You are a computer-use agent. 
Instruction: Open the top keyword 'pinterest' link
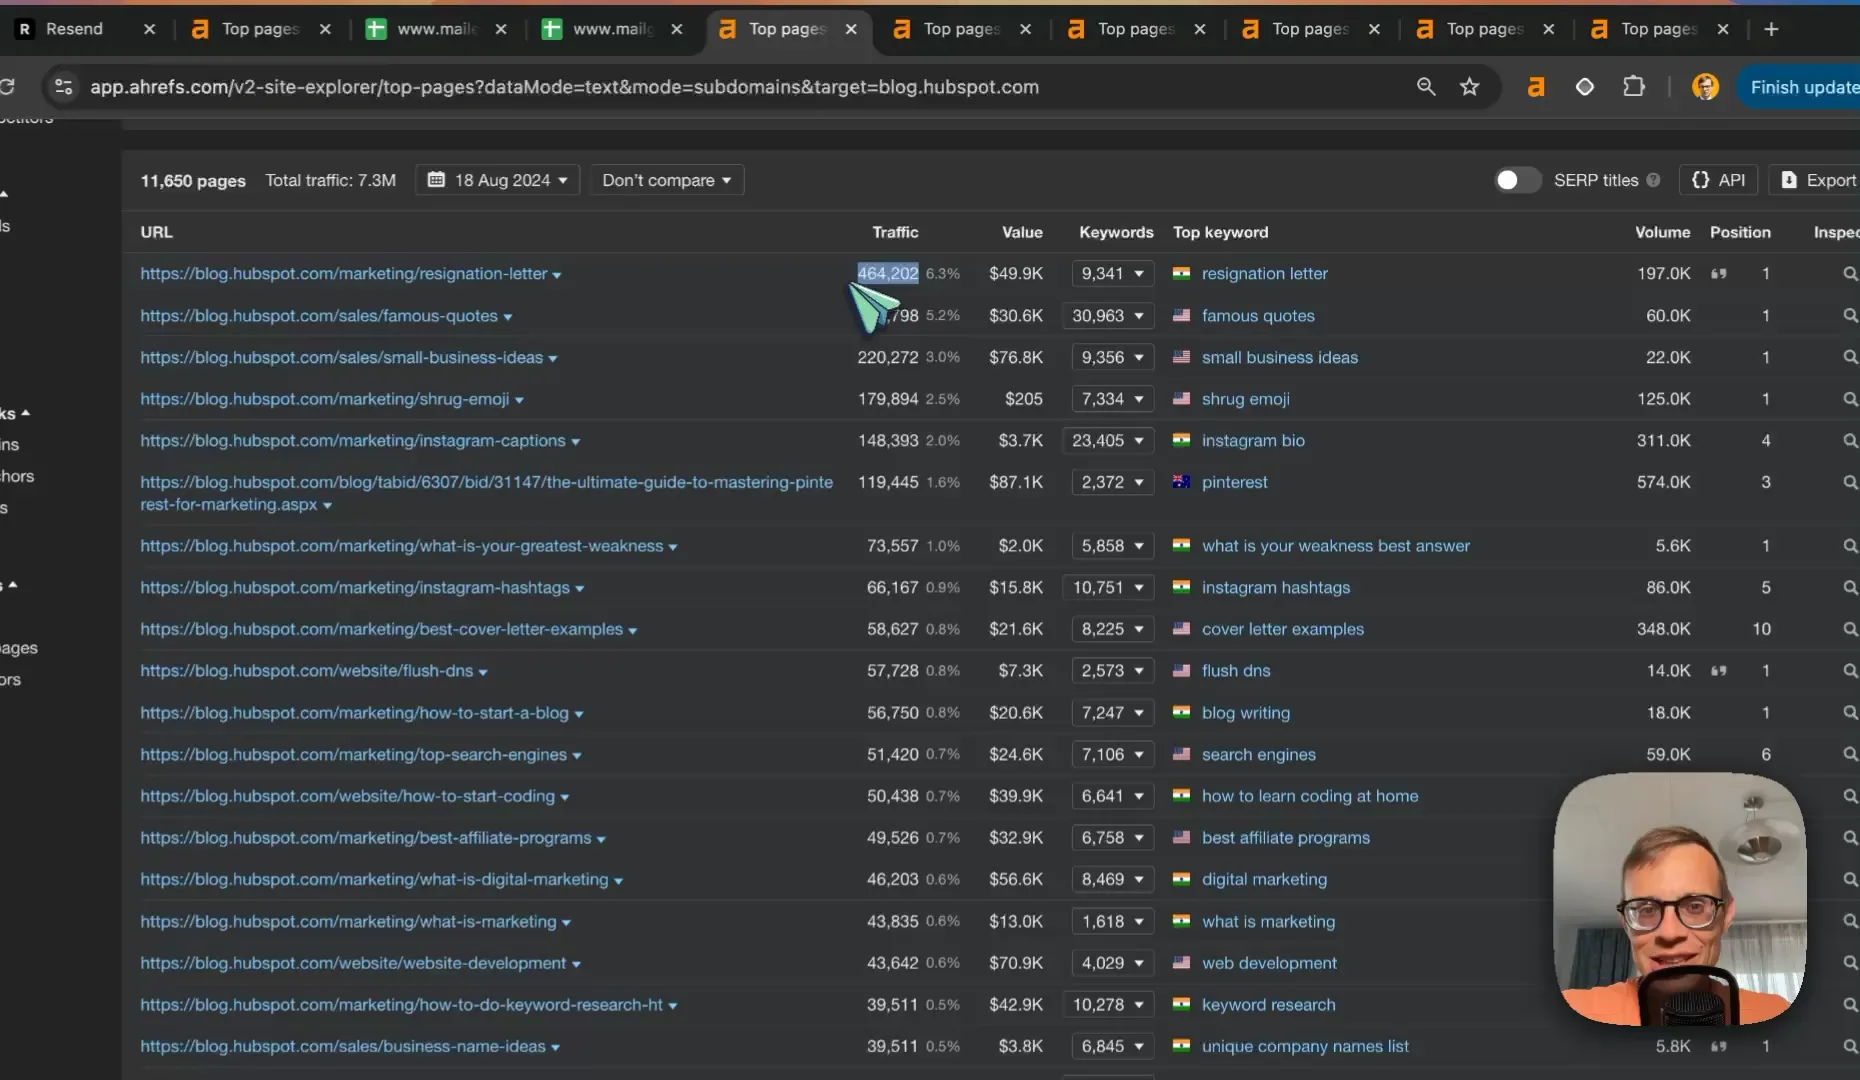1234,482
